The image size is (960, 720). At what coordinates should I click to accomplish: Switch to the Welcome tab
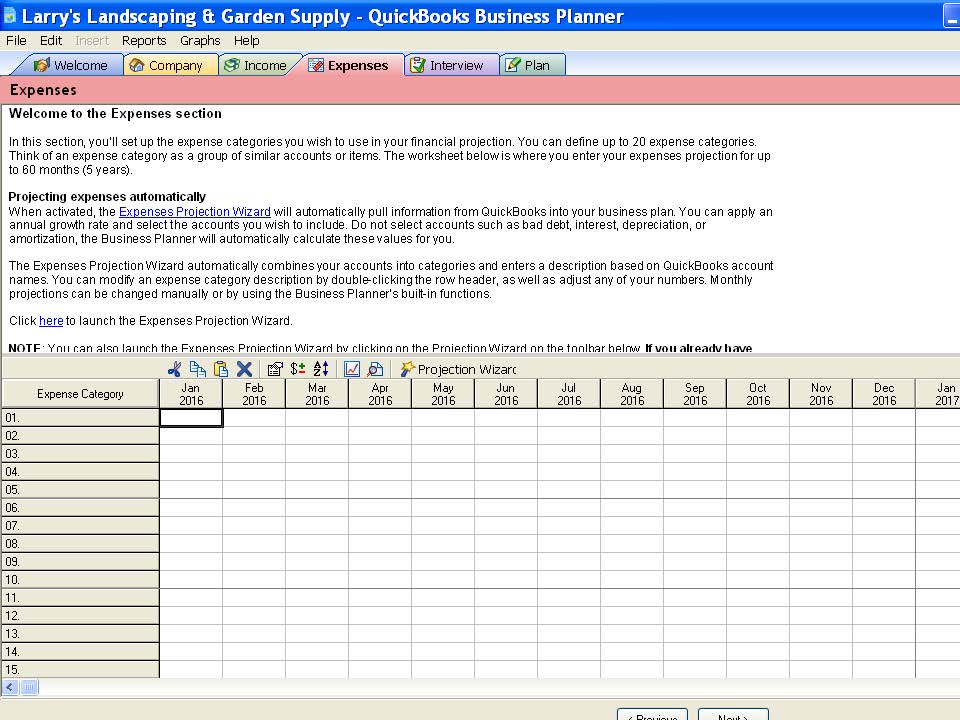pyautogui.click(x=70, y=65)
